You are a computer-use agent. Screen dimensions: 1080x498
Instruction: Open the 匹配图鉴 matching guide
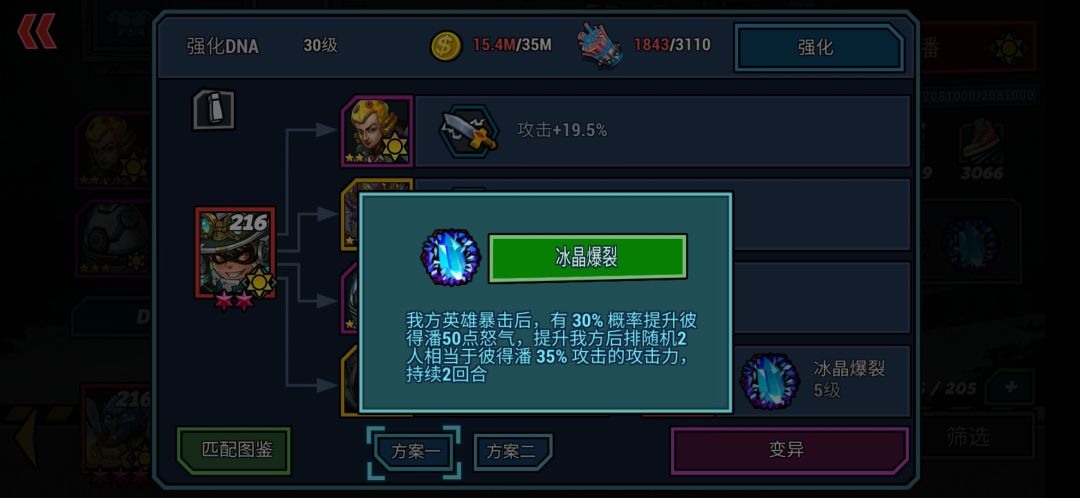pos(233,450)
